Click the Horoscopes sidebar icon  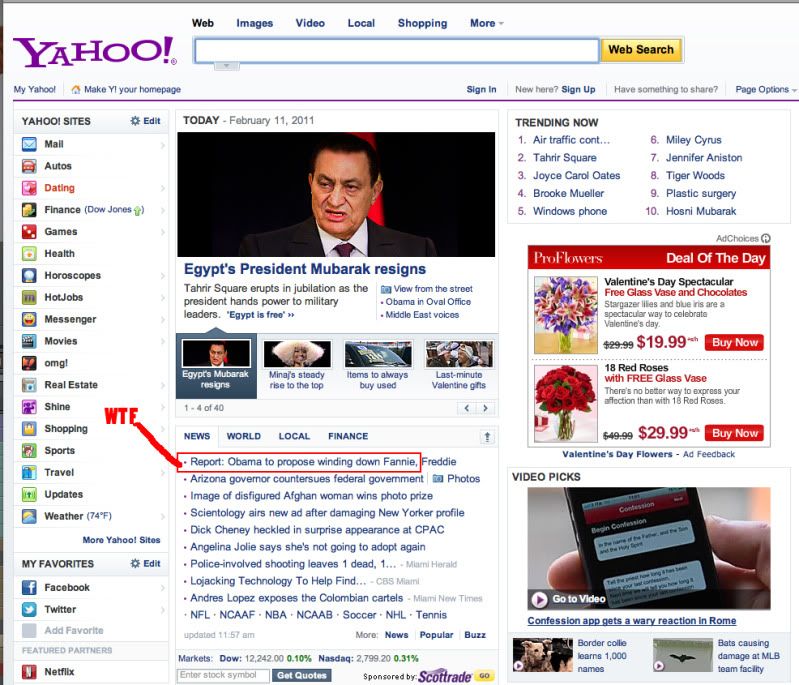pos(29,276)
